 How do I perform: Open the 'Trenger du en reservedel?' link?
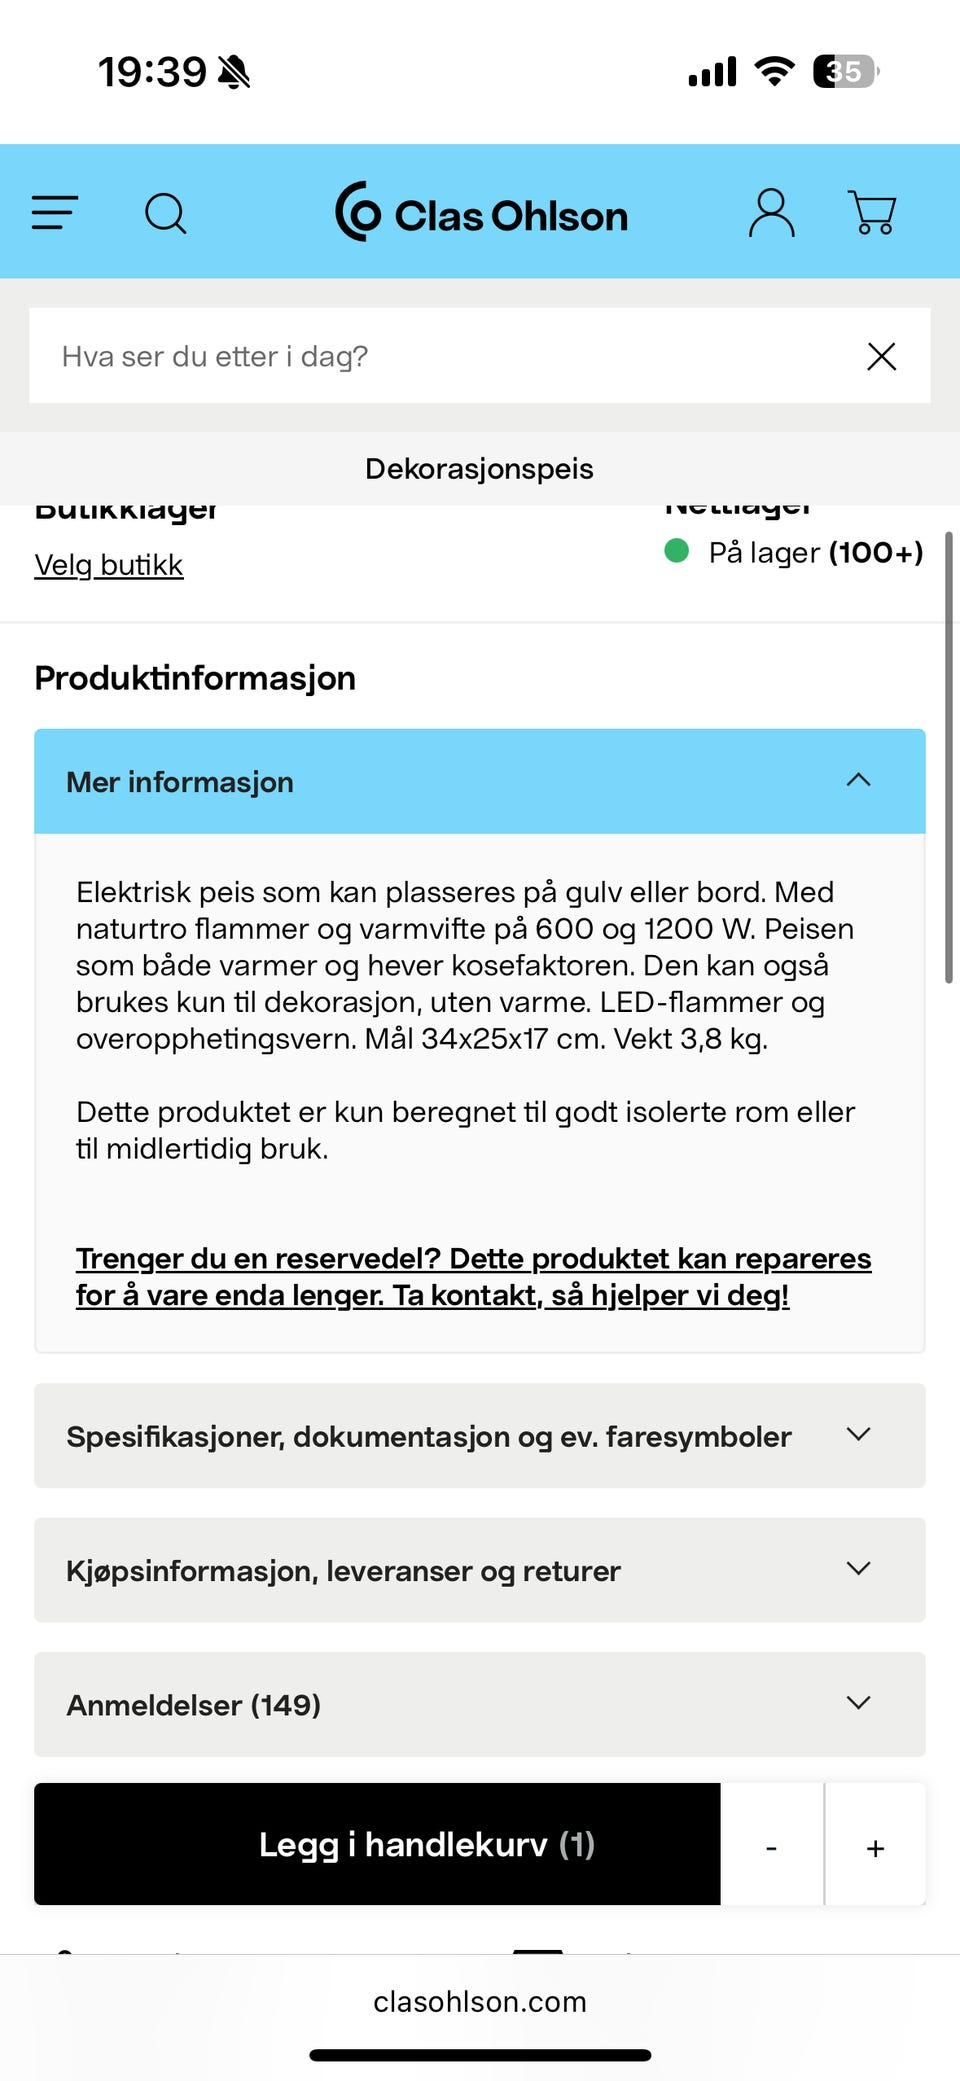(x=473, y=1276)
